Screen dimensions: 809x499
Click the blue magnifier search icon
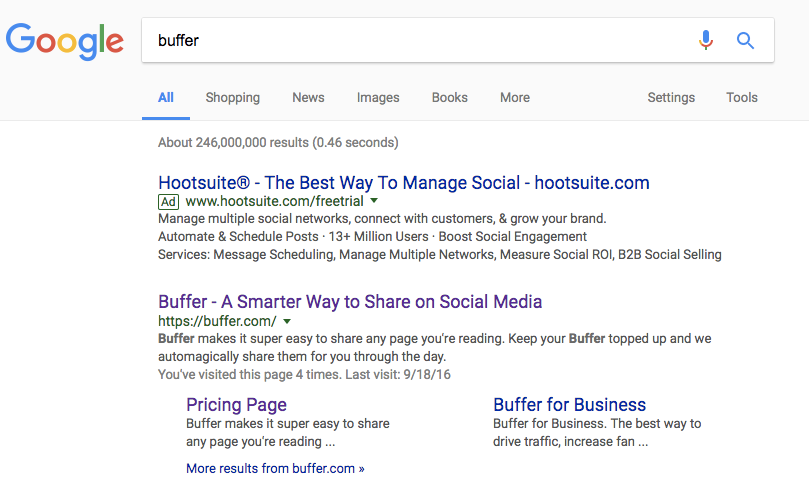[x=745, y=40]
